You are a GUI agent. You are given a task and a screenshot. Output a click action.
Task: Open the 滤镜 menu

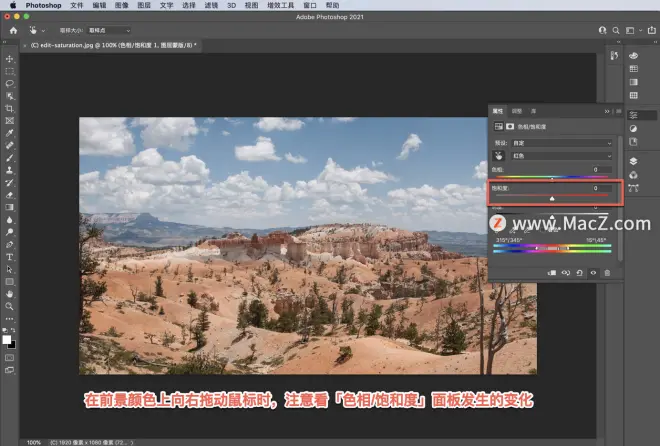[211, 5]
